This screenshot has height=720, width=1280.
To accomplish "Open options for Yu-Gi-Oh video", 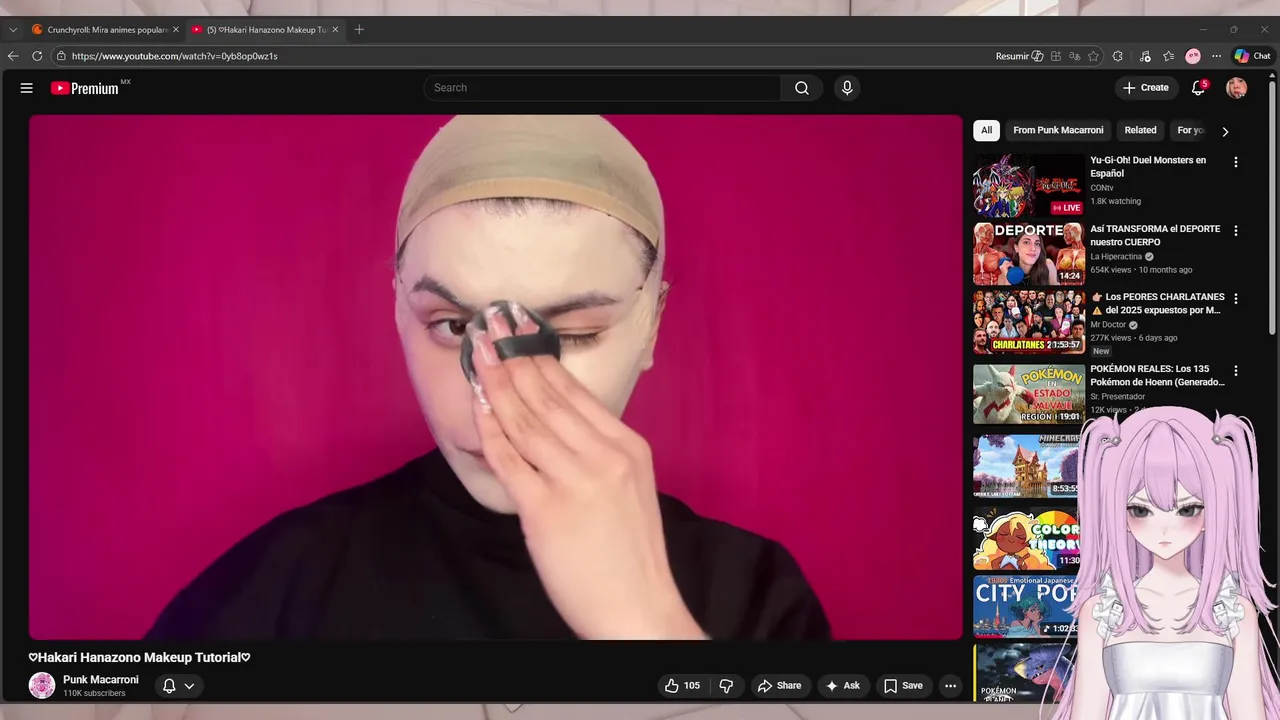I will [1235, 162].
